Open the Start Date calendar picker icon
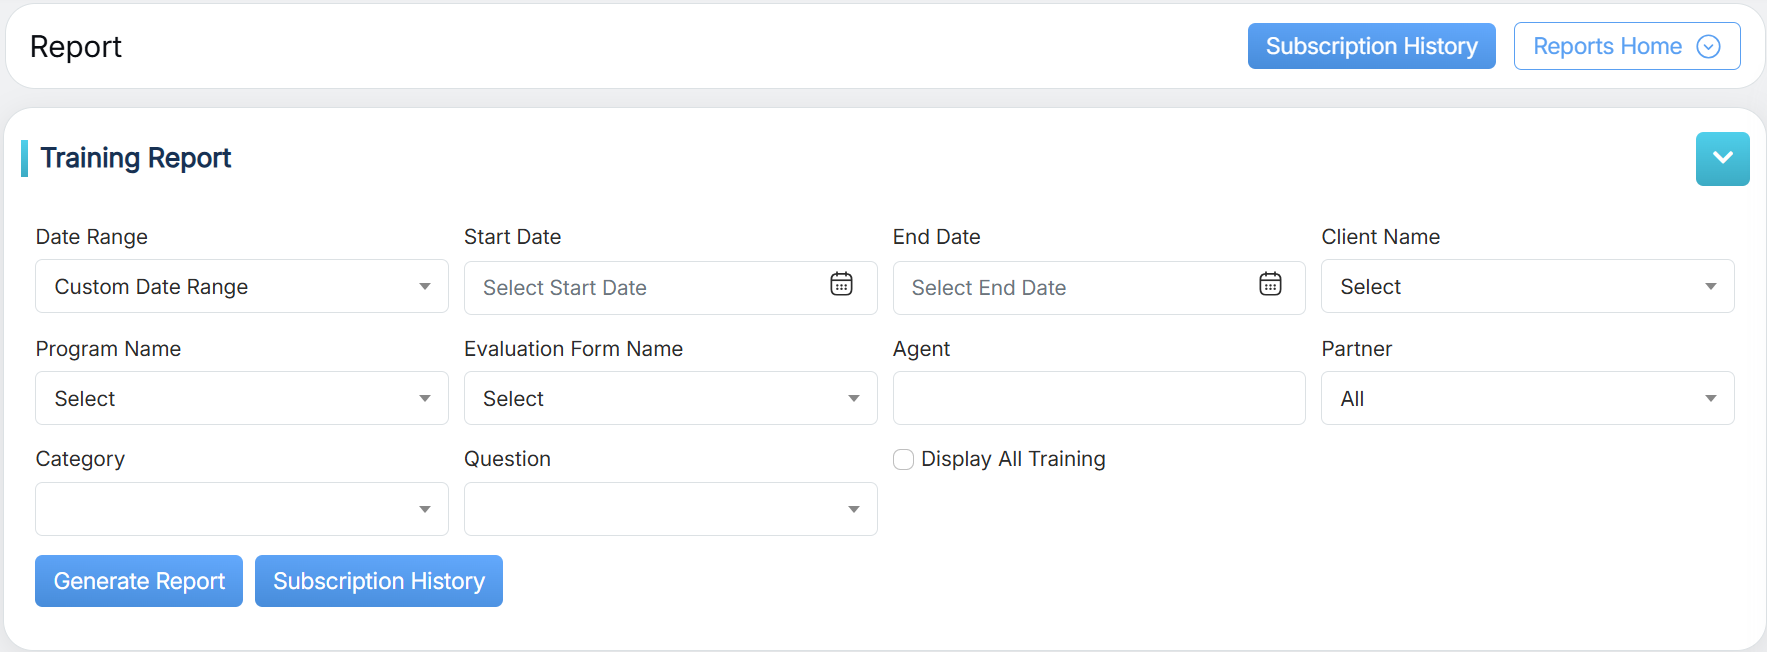Image resolution: width=1767 pixels, height=652 pixels. coord(841,285)
